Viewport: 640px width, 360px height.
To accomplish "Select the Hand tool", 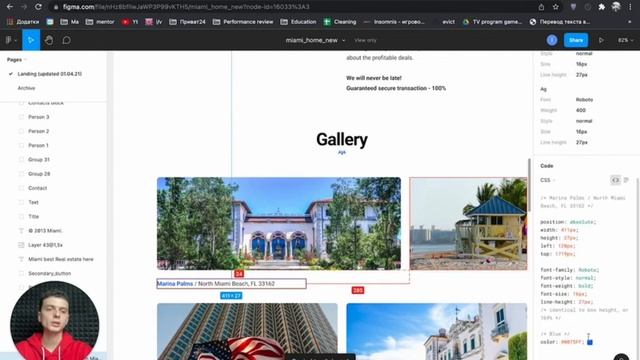I will 49,40.
